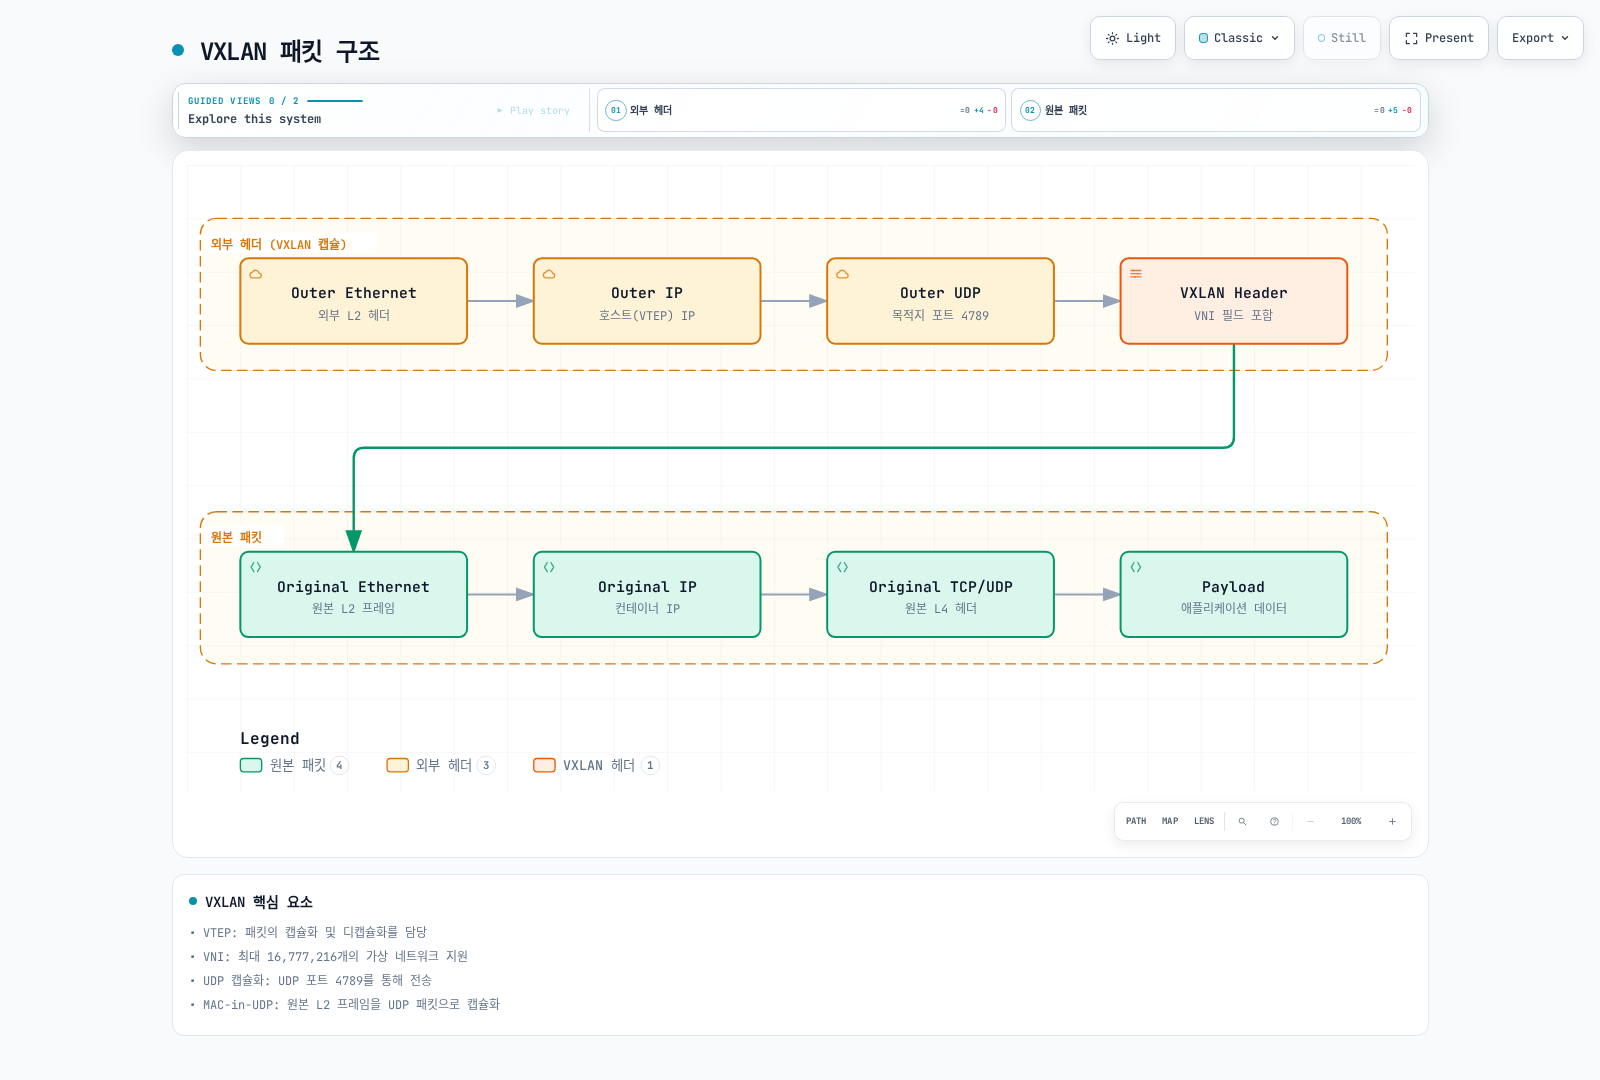Screen dimensions: 1600x1080
Task: Click the 외부 헤더 (VXLAN 캡슐) group label
Action: [x=279, y=244]
